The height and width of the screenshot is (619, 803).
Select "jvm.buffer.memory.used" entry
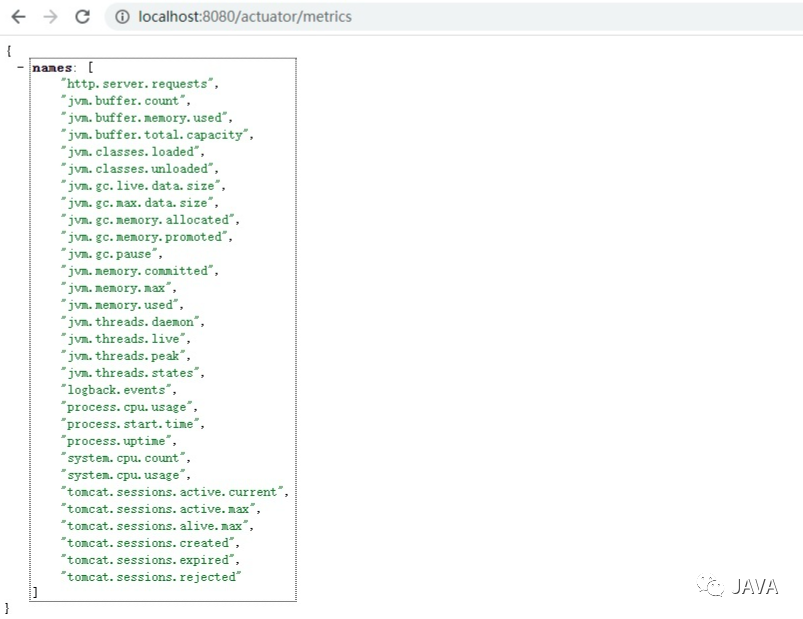coord(144,118)
